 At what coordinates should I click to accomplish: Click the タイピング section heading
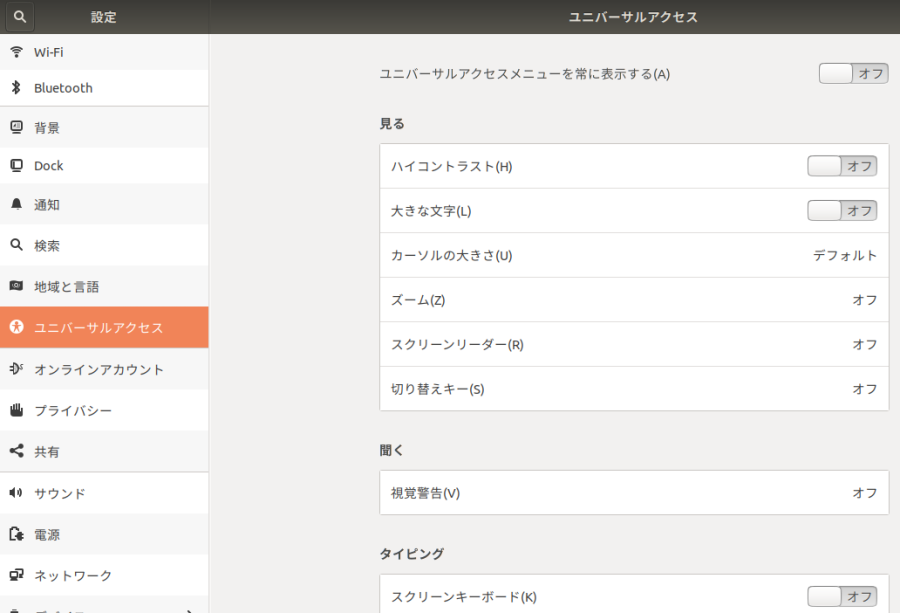(412, 554)
